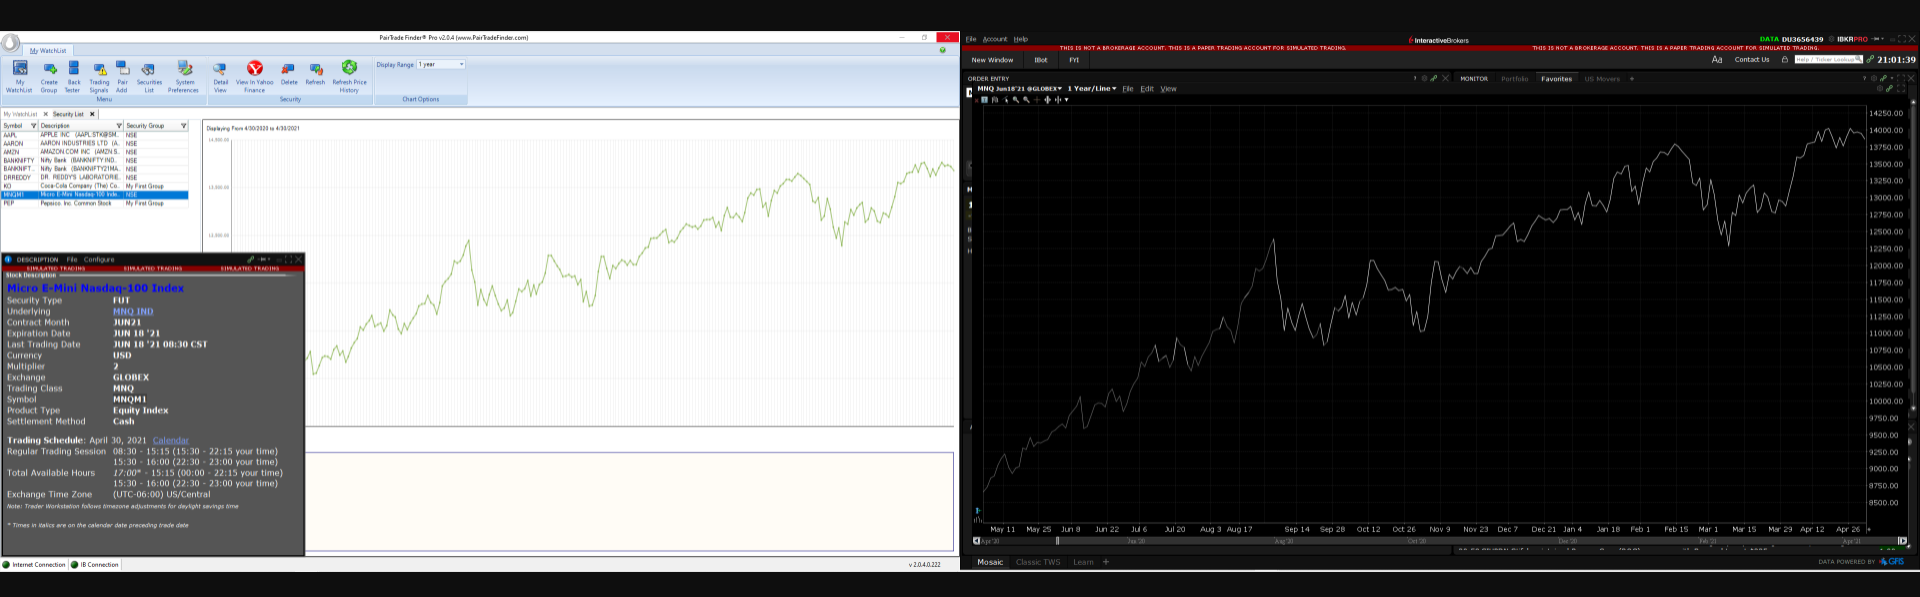Viewport: 1920px width, 597px height.
Task: Open Description window File menu
Action: (72, 259)
